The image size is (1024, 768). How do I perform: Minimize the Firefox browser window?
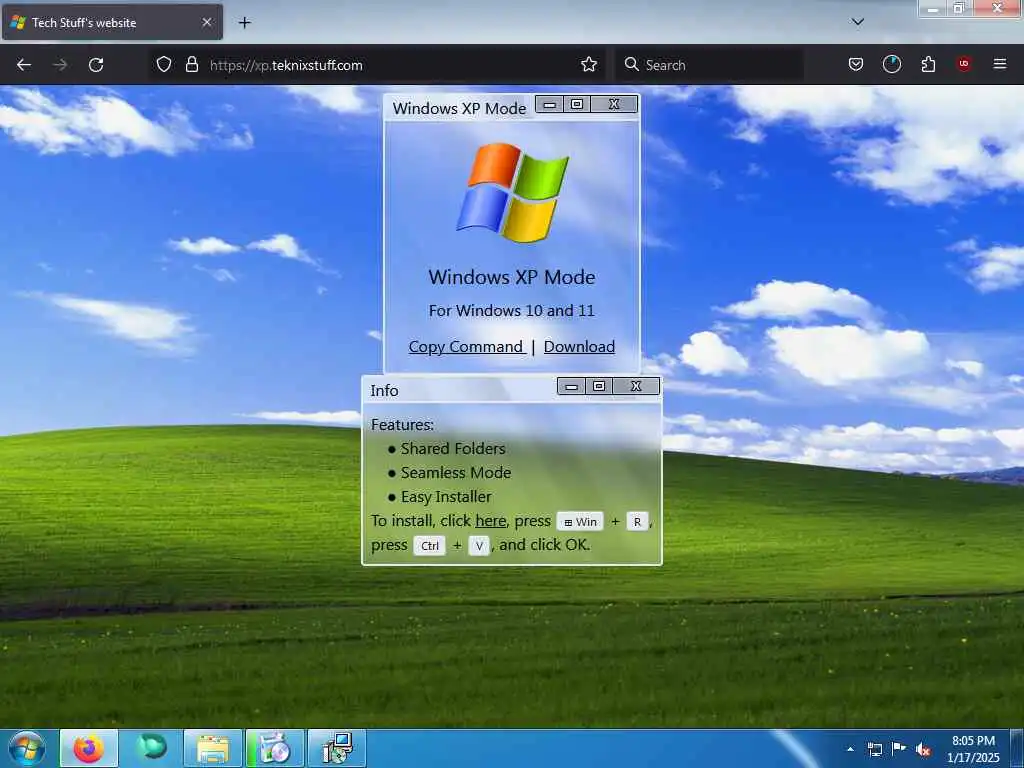tap(933, 8)
